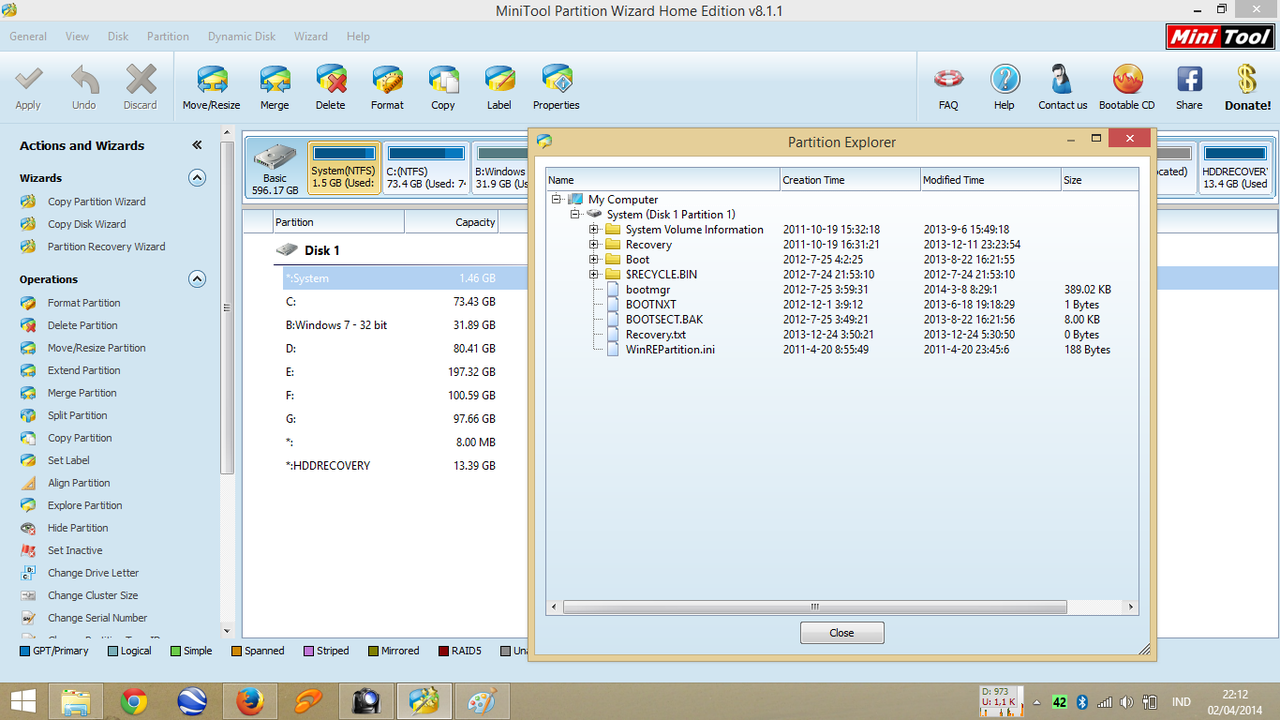This screenshot has height=720, width=1280.
Task: Click the Merge toolbar icon
Action: (274, 80)
